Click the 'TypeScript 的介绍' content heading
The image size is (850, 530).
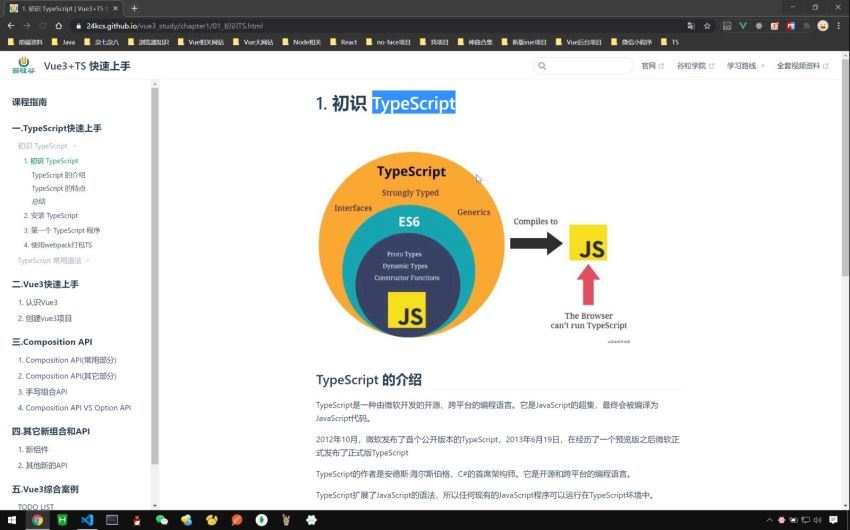(x=369, y=379)
